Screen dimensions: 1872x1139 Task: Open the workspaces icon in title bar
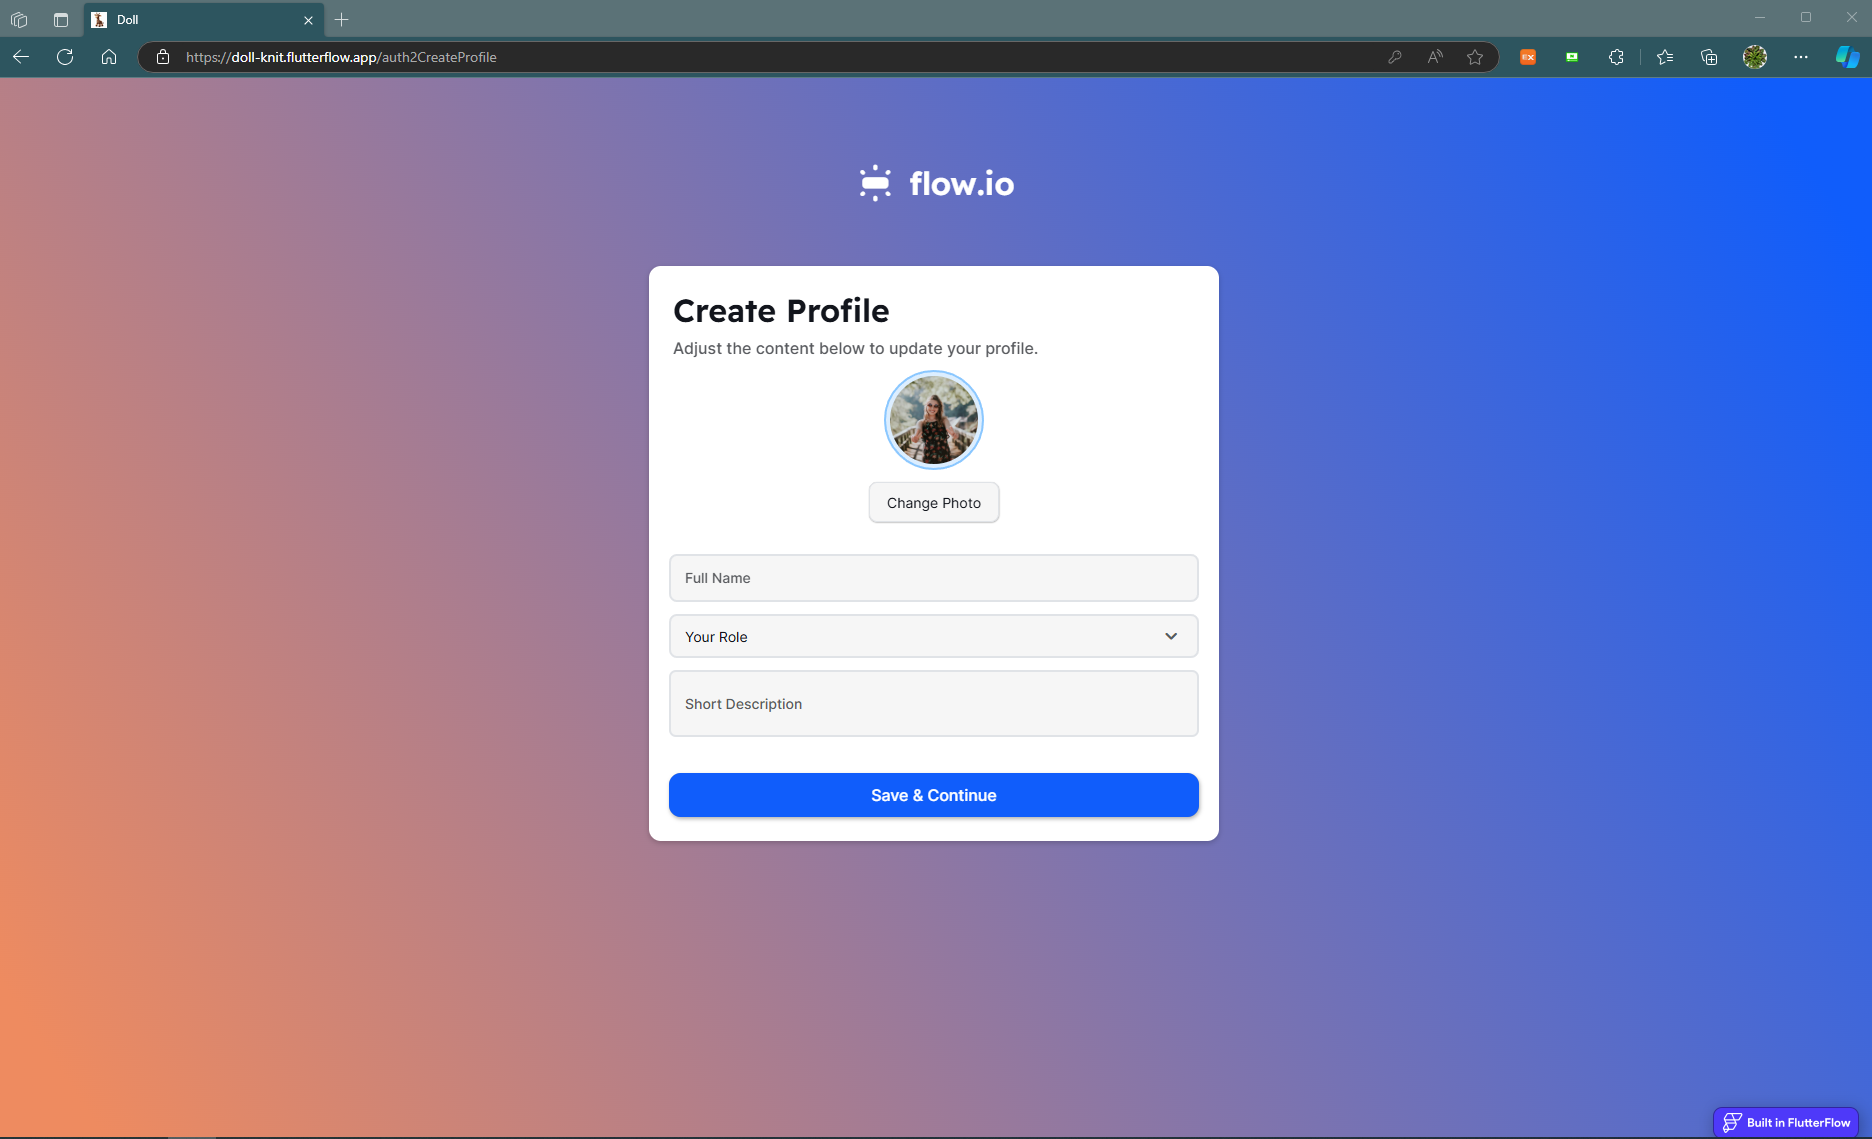coord(19,19)
